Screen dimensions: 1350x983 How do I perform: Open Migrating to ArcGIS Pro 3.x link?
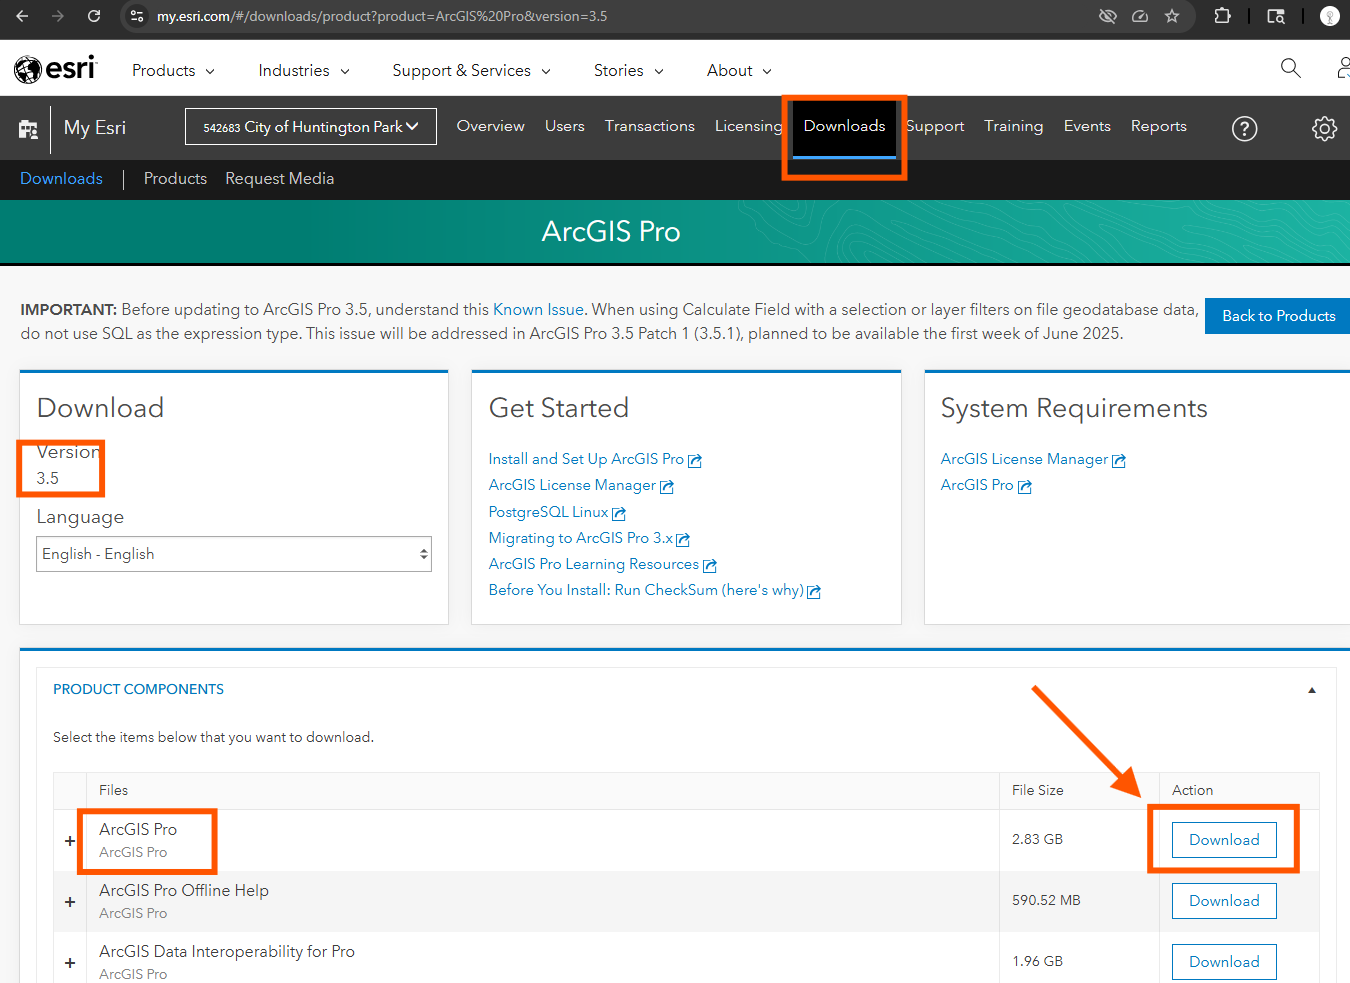point(581,538)
